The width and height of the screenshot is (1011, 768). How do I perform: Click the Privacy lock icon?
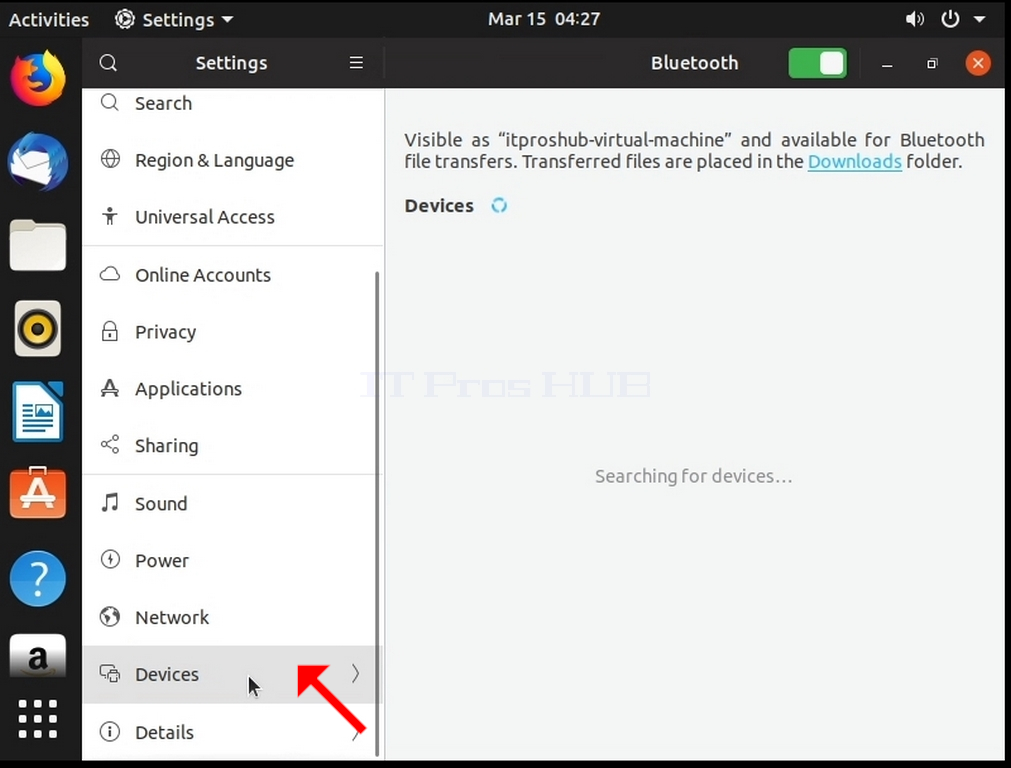pos(110,331)
